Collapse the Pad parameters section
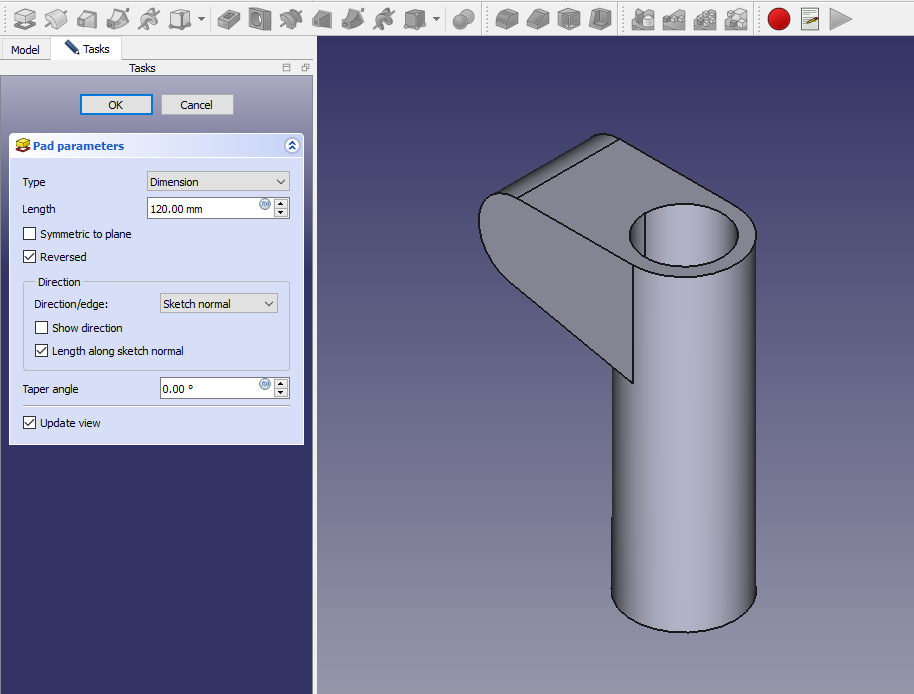The width and height of the screenshot is (914, 694). coord(292,146)
